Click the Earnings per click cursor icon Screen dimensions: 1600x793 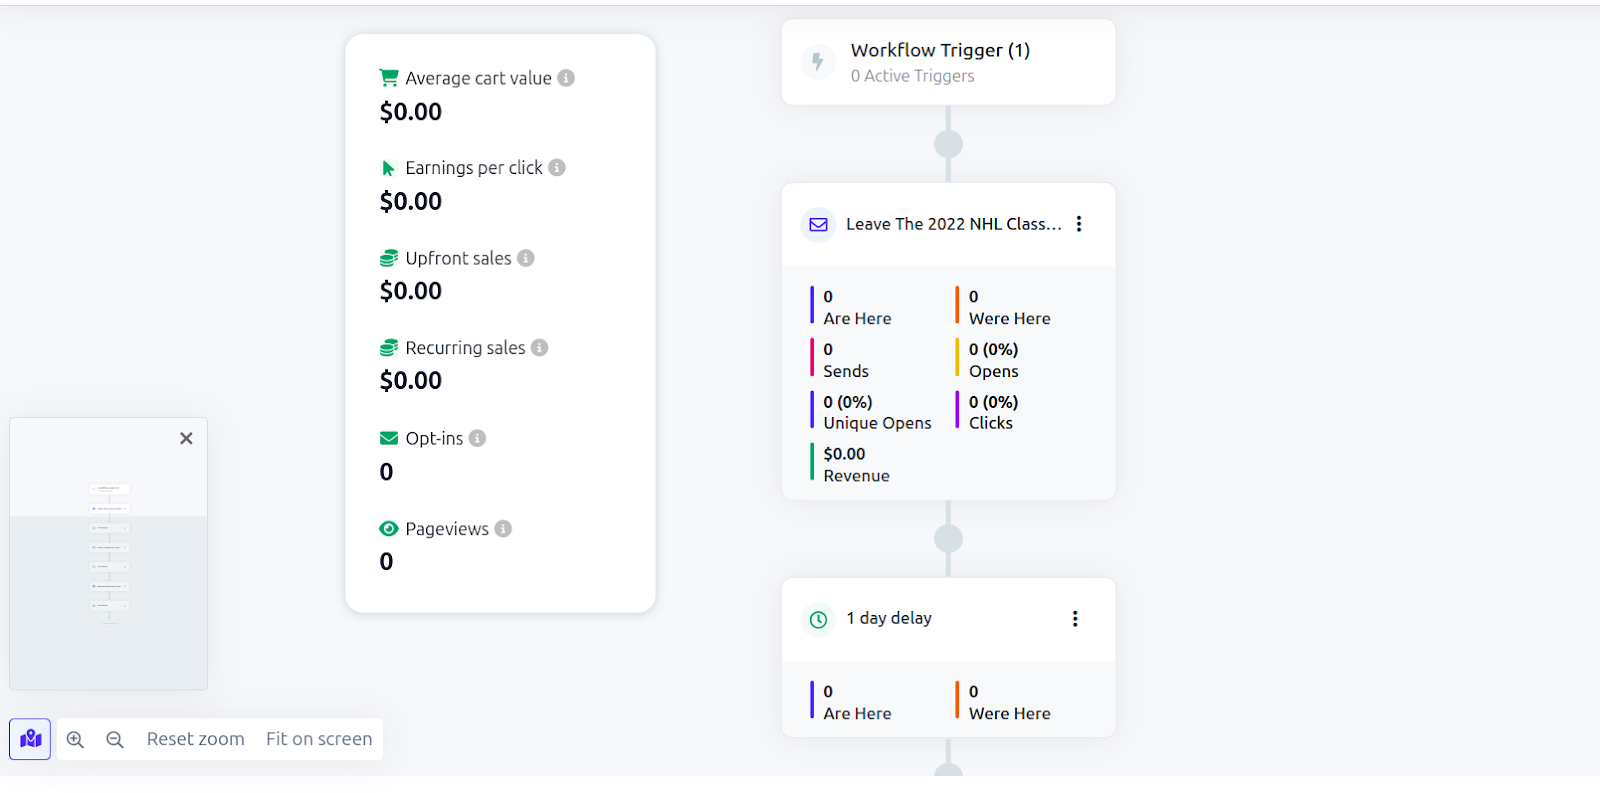389,168
